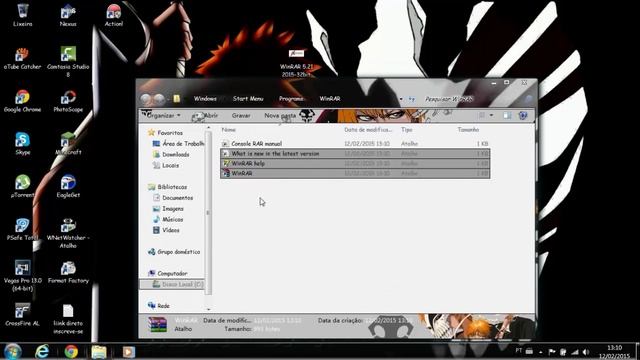This screenshot has height=360, width=640.
Task: Open the Lixeira recycle bin desktop icon
Action: 22,15
